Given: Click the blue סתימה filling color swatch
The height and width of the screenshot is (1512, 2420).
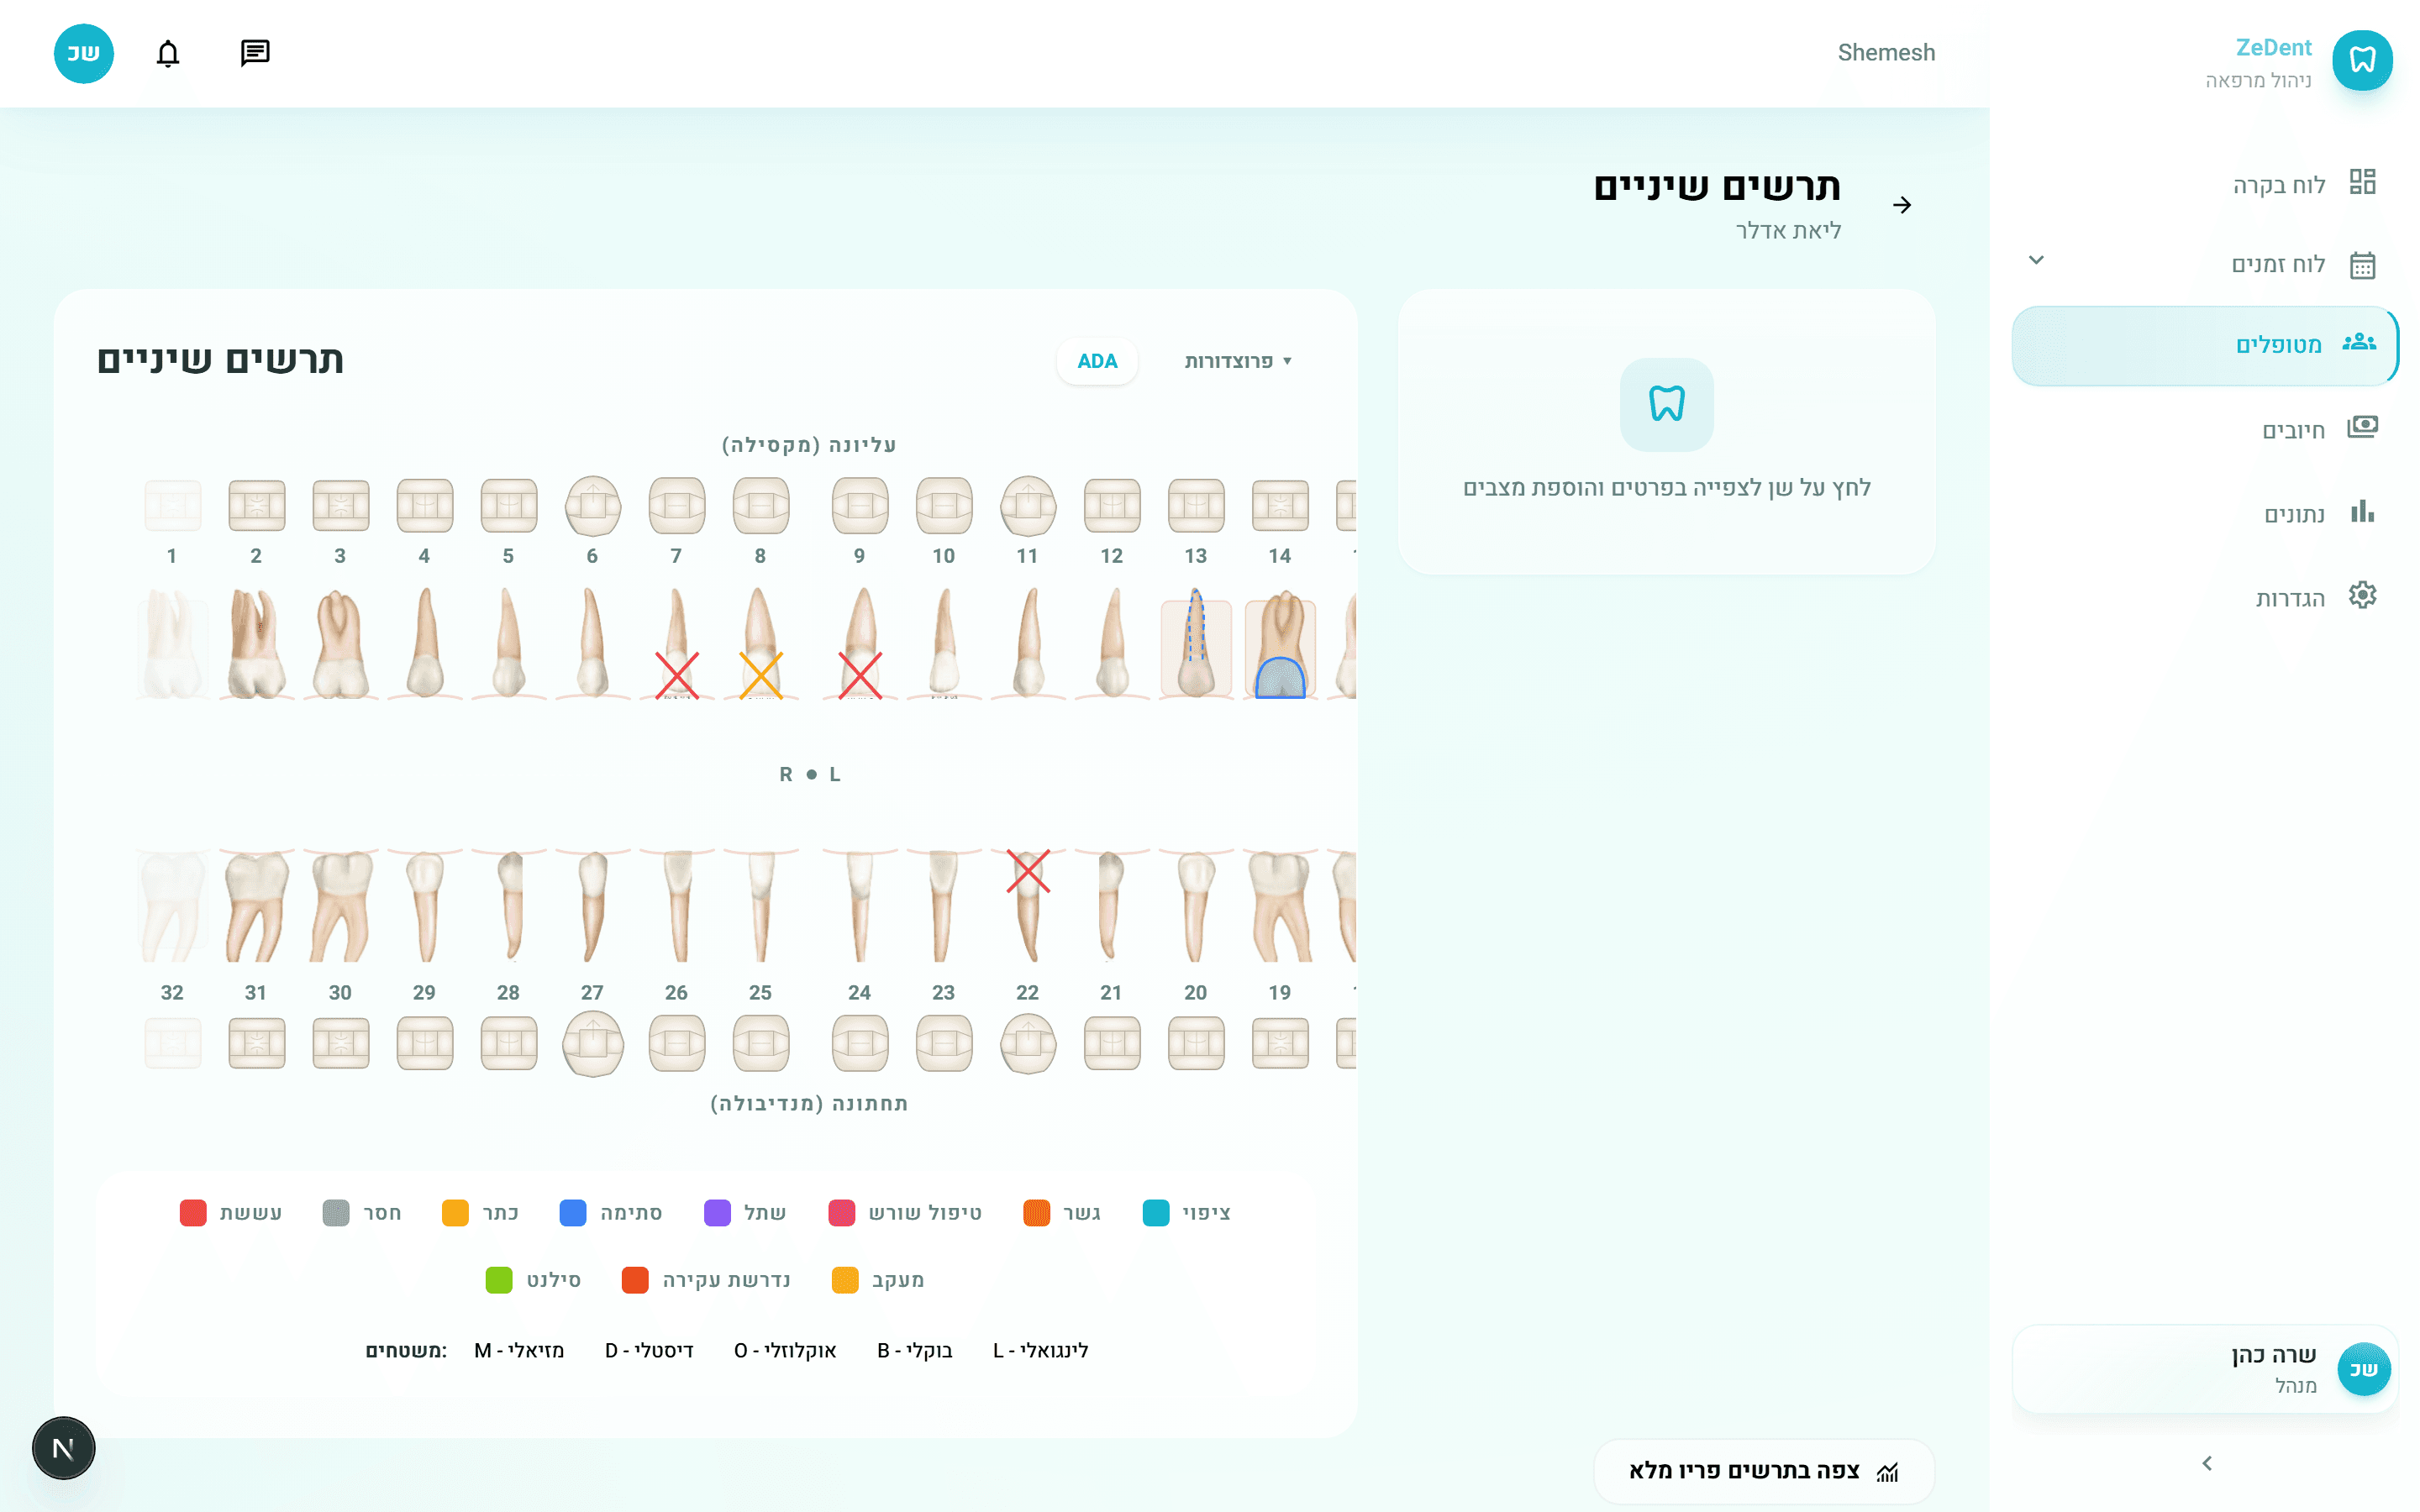Looking at the screenshot, I should (x=573, y=1213).
